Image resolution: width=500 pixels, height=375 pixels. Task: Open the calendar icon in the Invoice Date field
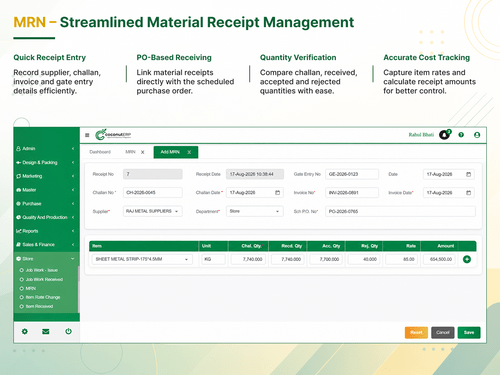click(468, 193)
